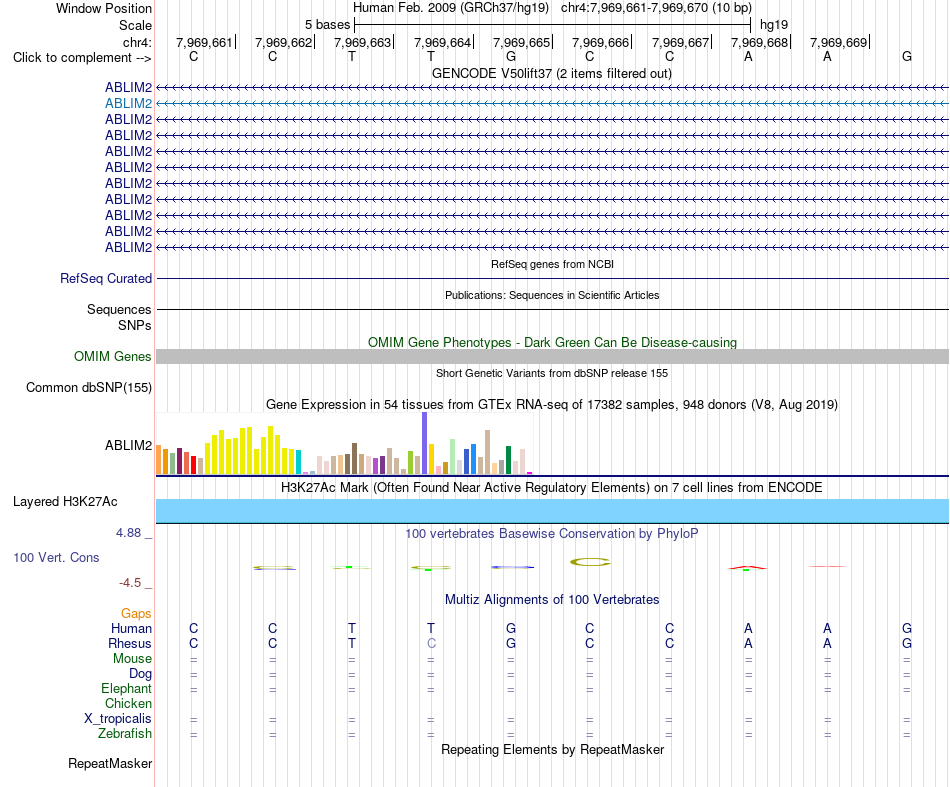This screenshot has width=950, height=787.
Task: Click the G base in the complement row under 7,969,665
Action: pos(511,56)
